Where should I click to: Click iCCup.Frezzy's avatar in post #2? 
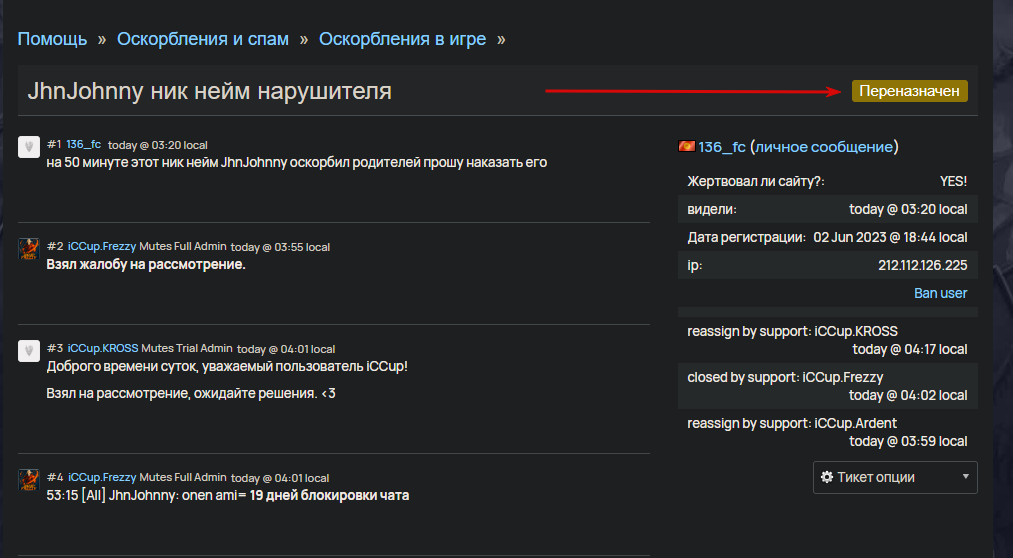point(28,249)
